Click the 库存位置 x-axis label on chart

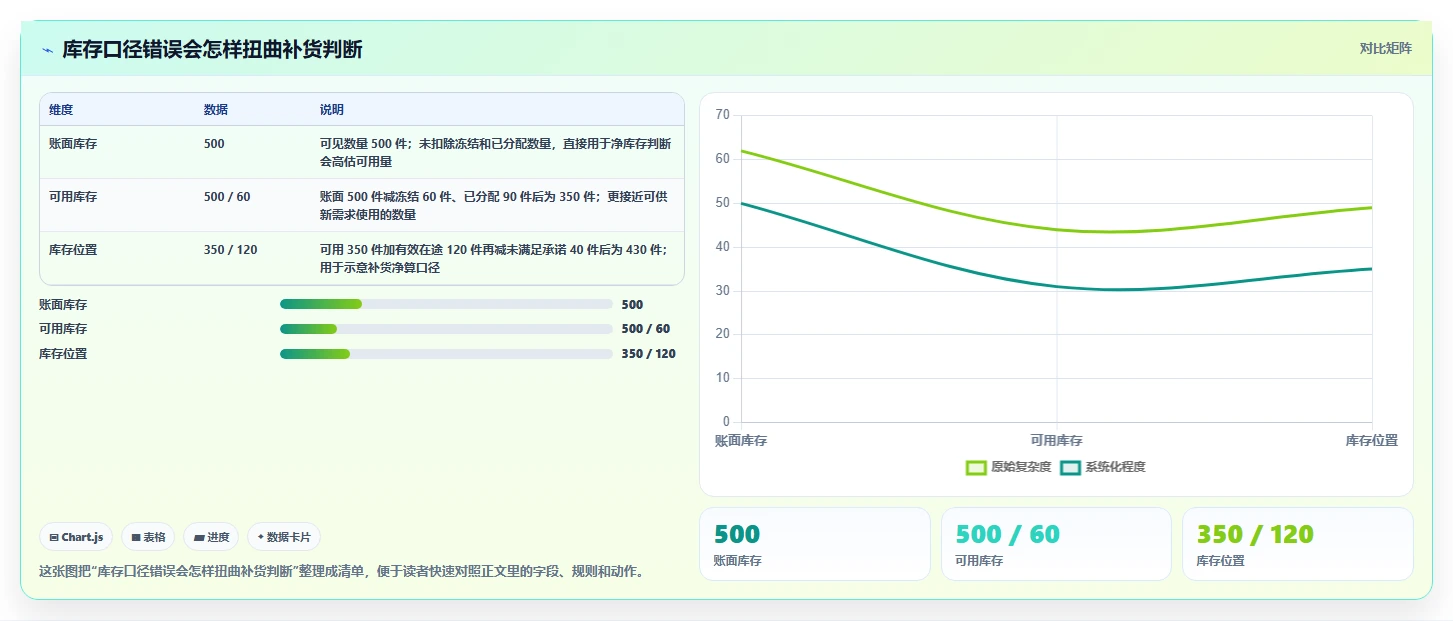point(1372,441)
